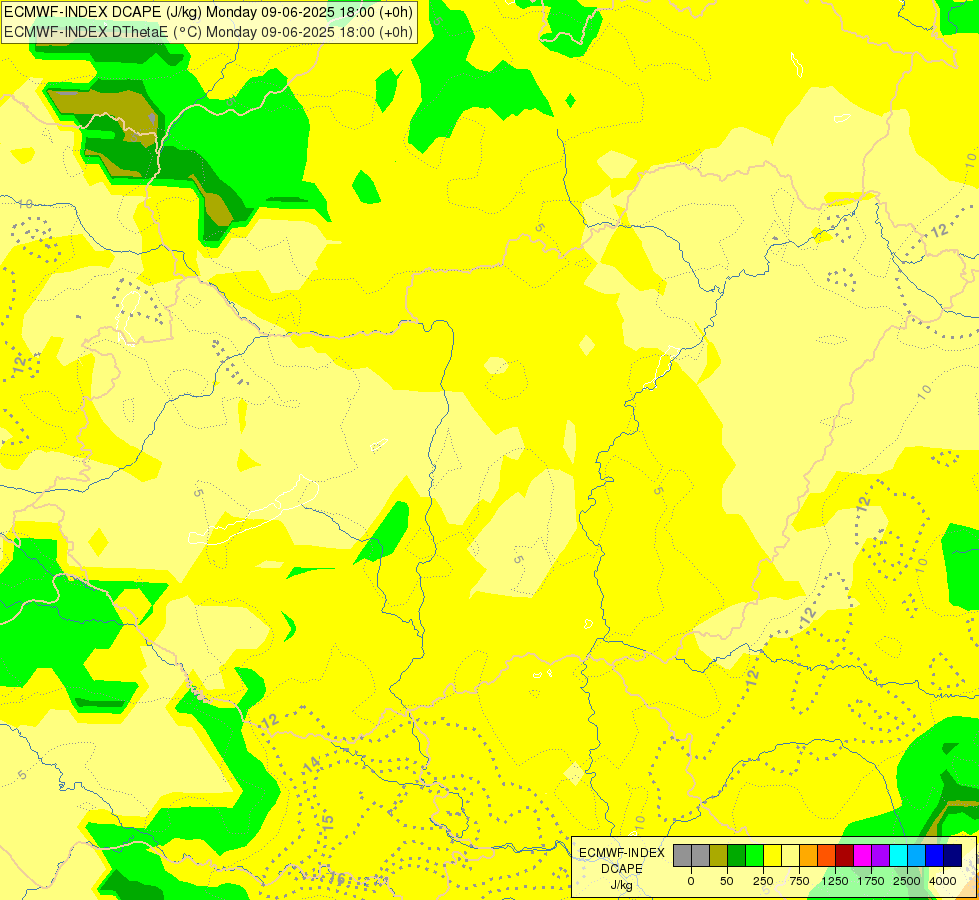
Task: Choose the dark red legend swatch
Action: [845, 856]
